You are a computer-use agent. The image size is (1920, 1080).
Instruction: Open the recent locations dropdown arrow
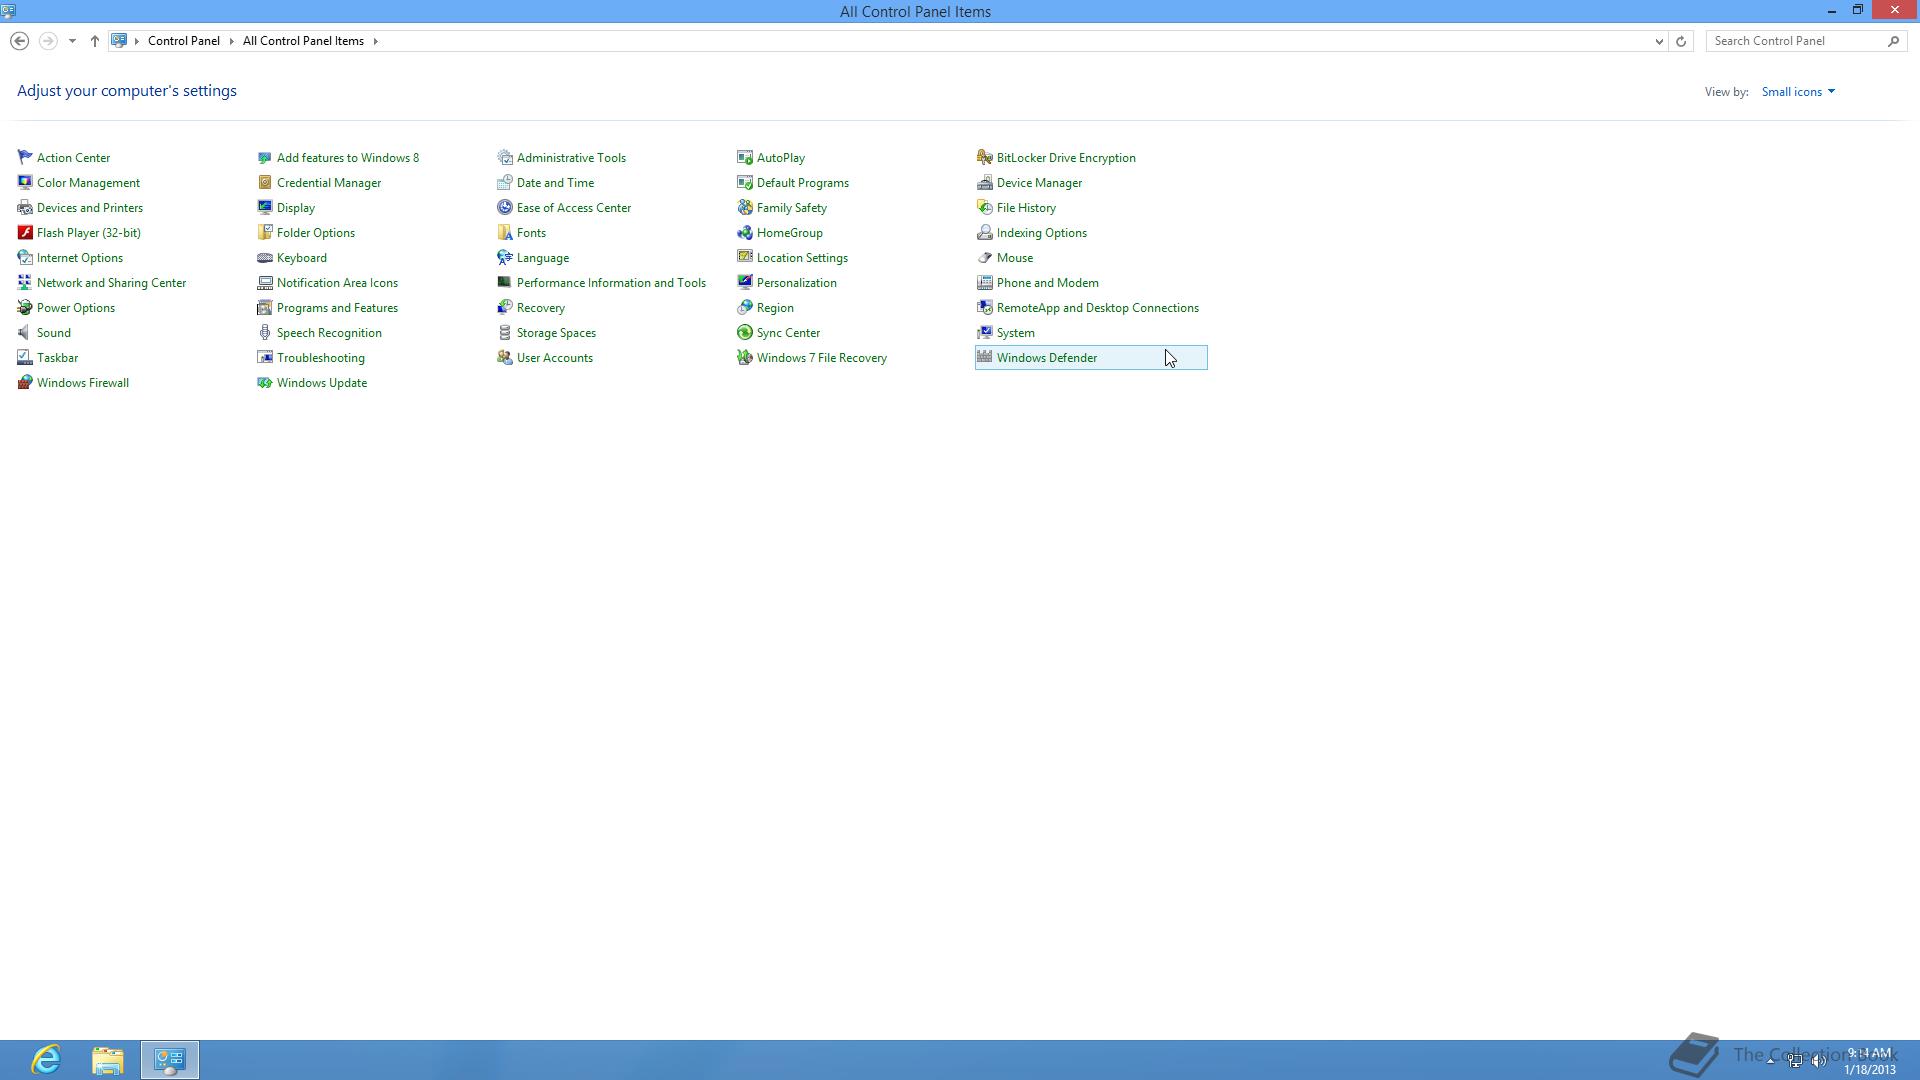[x=72, y=41]
